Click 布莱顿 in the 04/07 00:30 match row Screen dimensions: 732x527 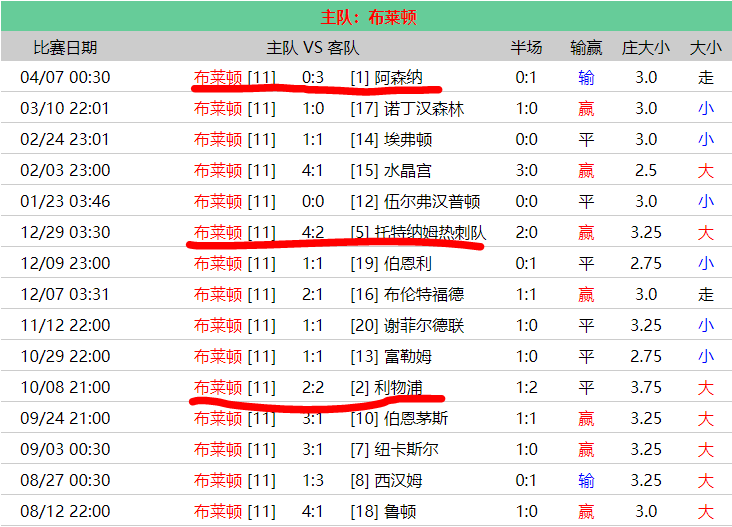[x=218, y=77]
